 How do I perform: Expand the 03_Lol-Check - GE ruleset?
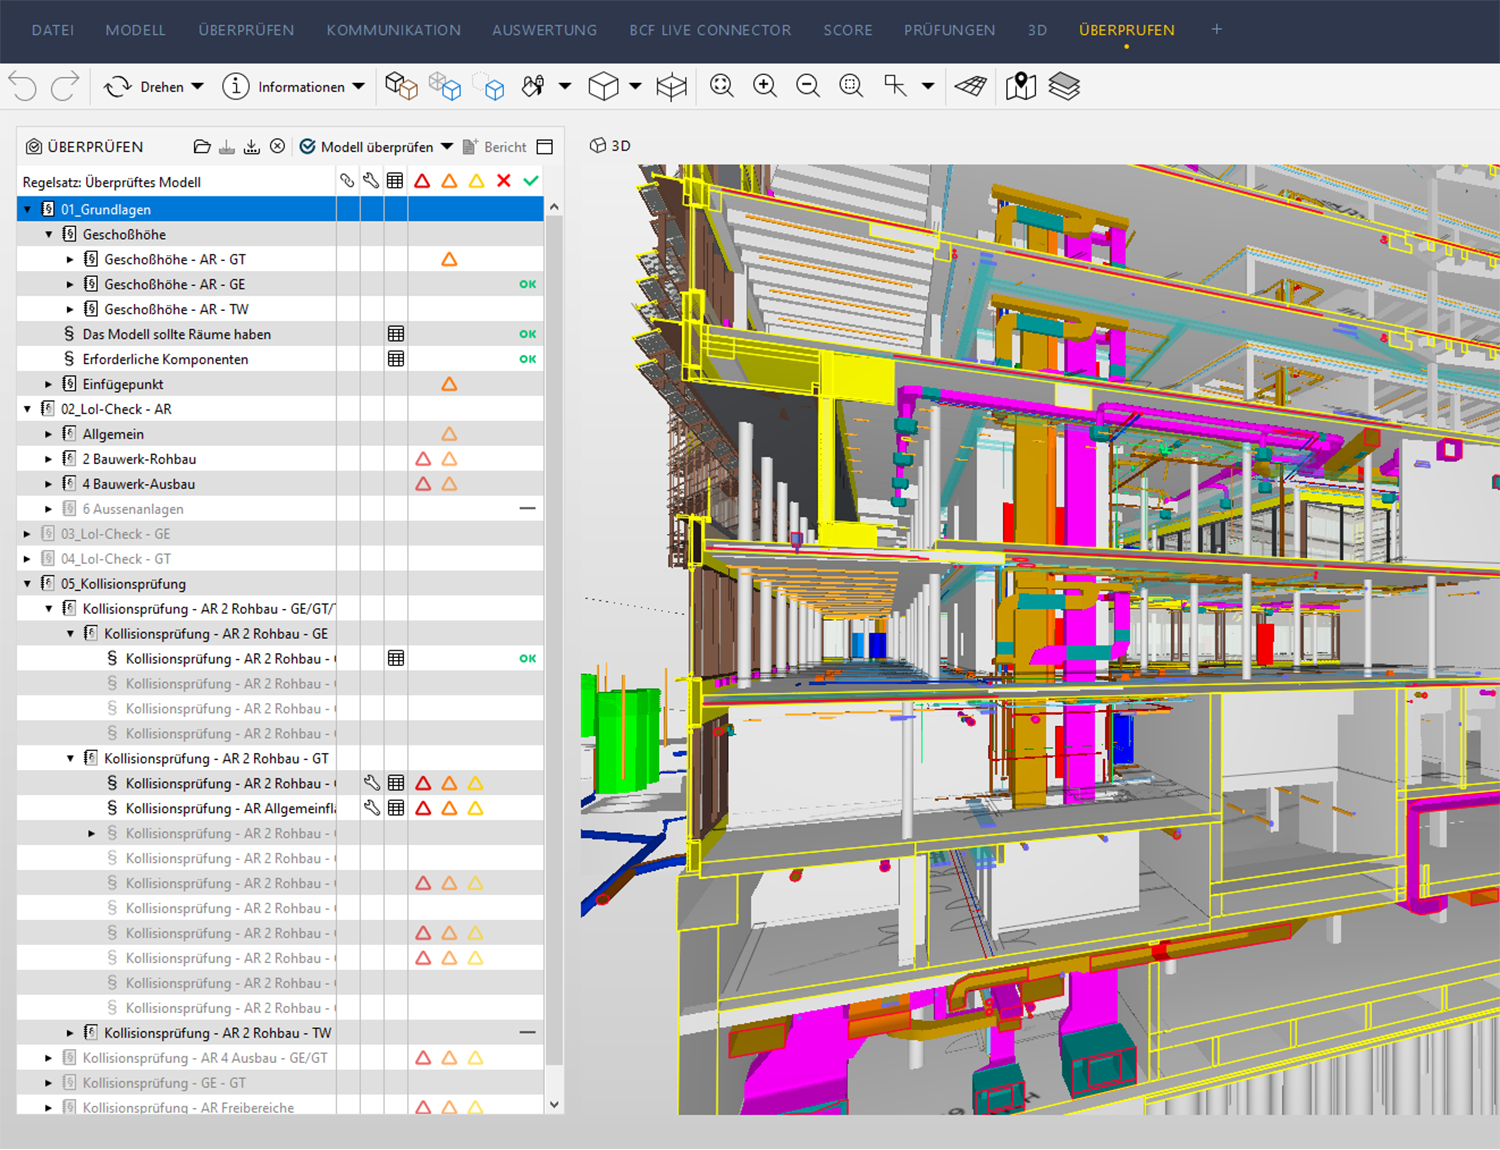click(26, 533)
